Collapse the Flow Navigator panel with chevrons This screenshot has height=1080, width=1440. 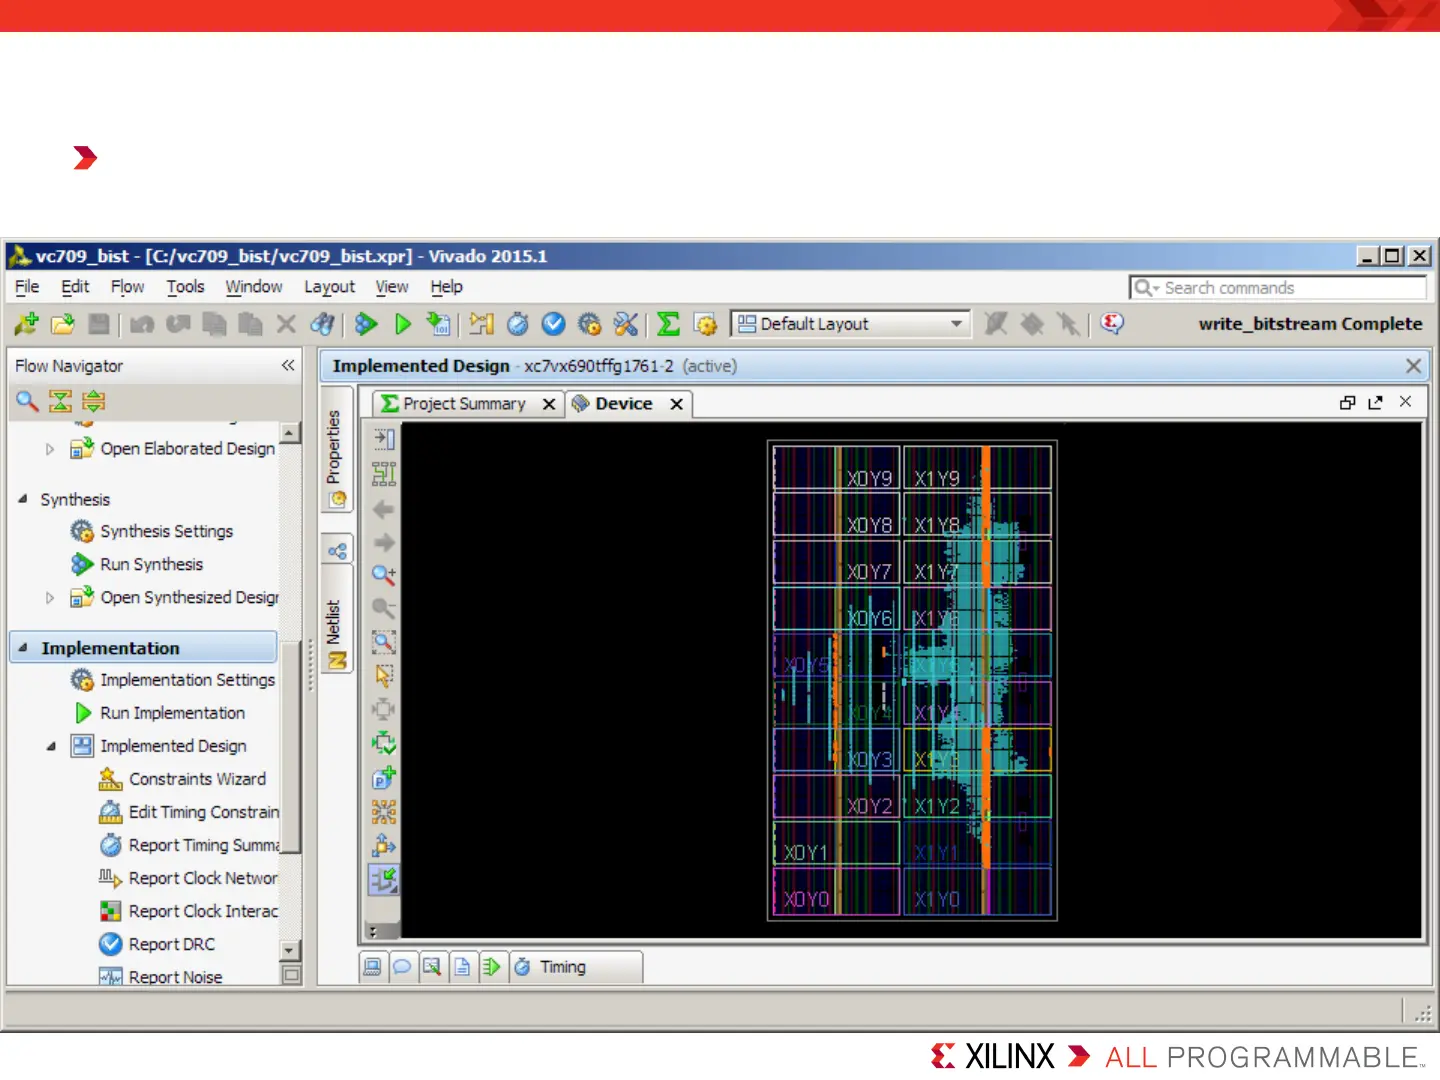pyautogui.click(x=288, y=366)
